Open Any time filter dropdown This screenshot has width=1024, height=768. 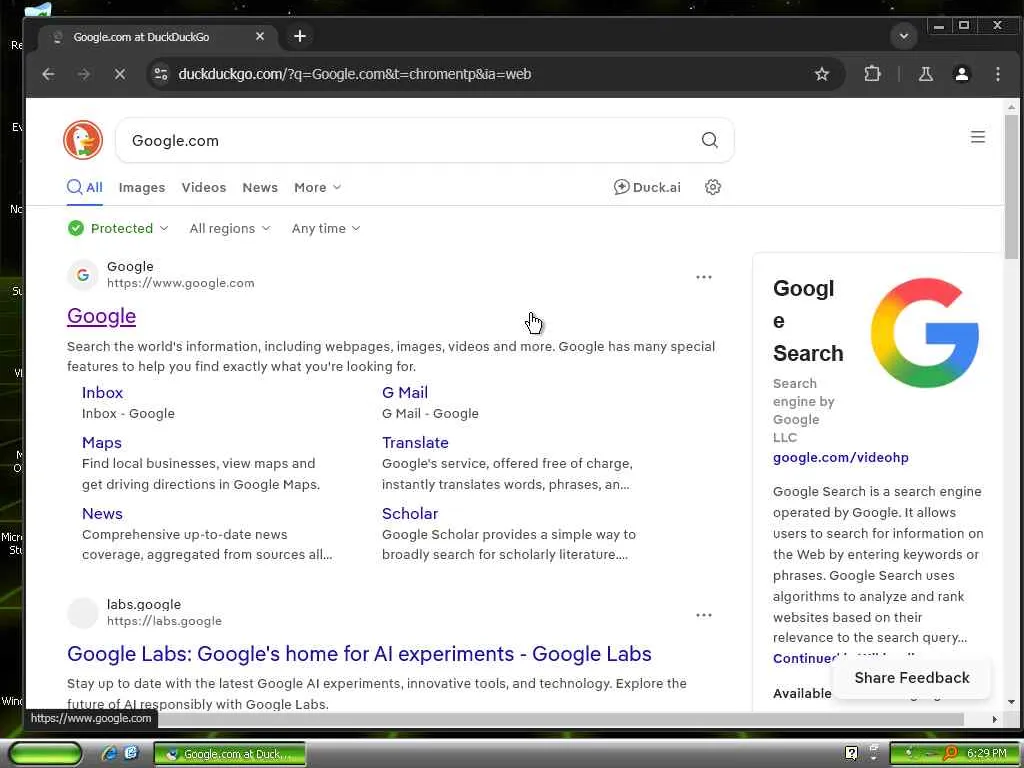(x=326, y=229)
